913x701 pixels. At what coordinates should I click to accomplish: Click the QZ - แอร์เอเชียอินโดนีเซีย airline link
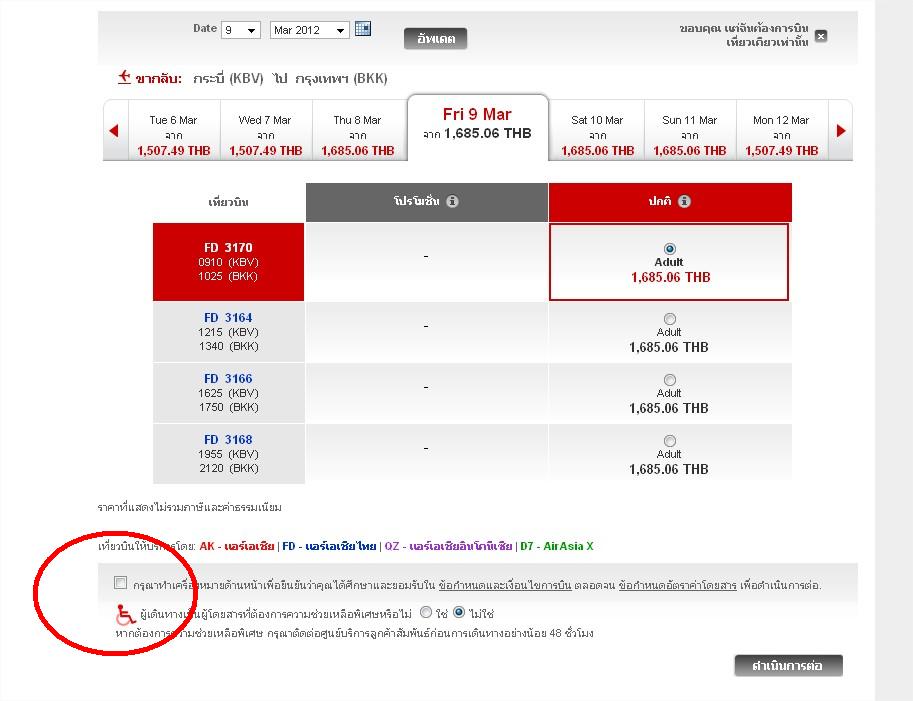[x=448, y=546]
